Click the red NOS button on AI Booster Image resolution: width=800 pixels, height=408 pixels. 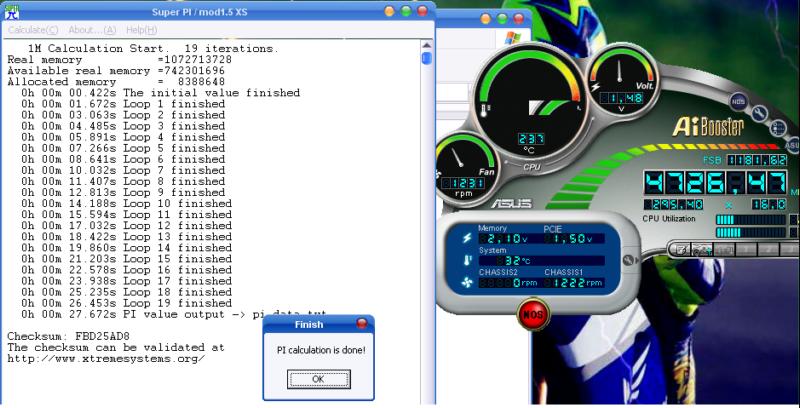[x=533, y=314]
